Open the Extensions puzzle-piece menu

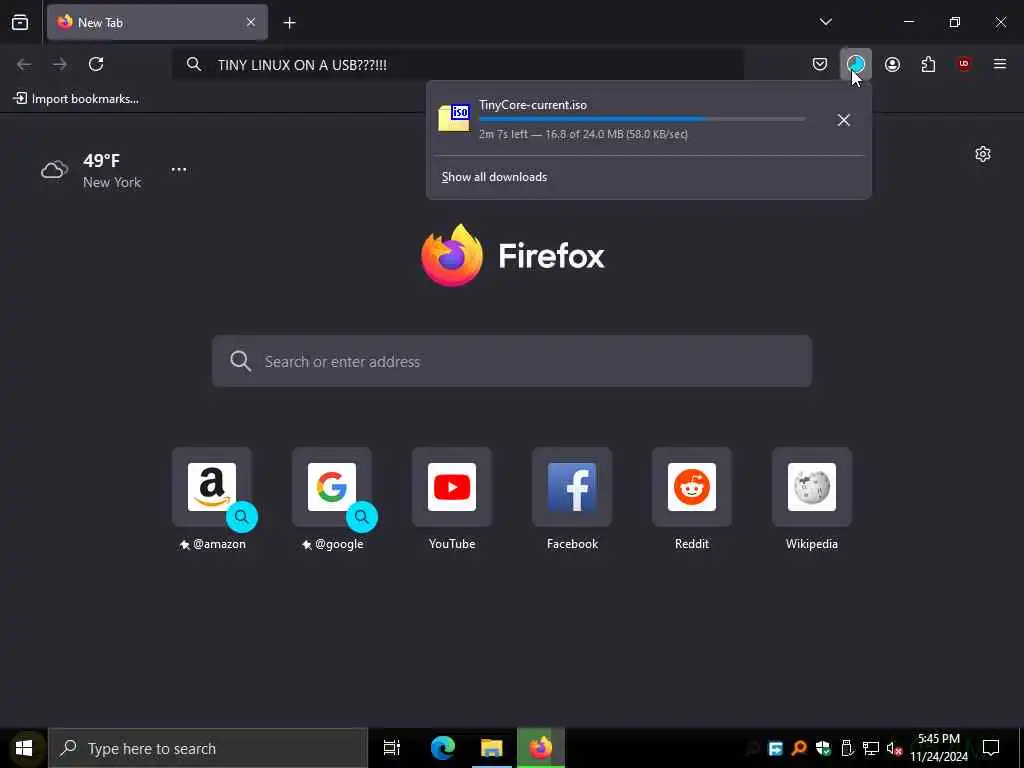(x=928, y=64)
